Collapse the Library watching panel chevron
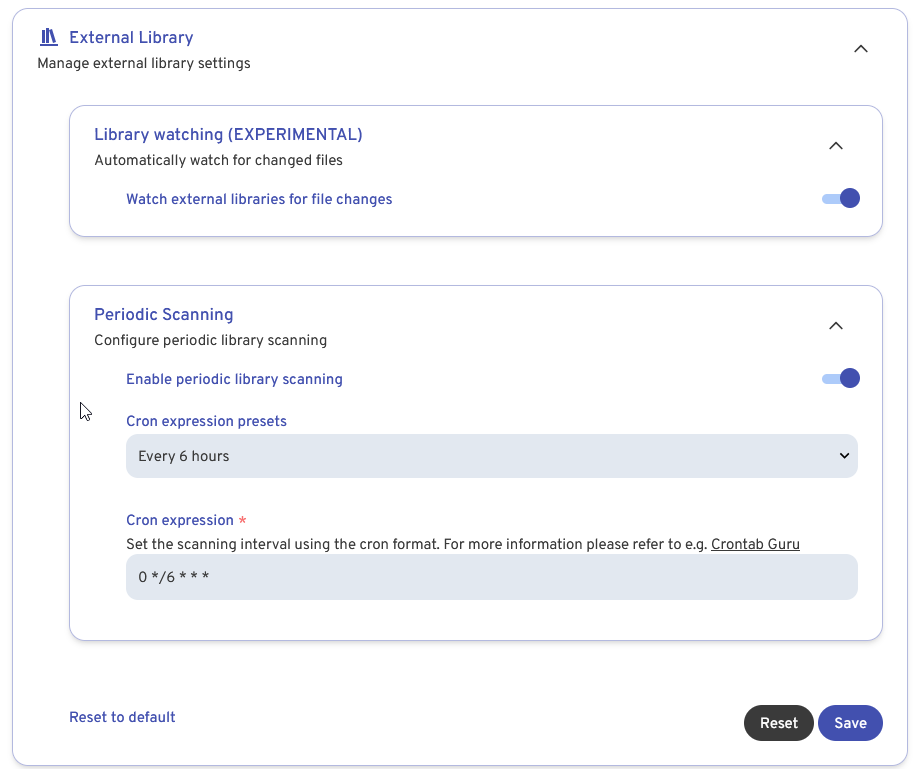The width and height of the screenshot is (920, 769). (x=836, y=146)
